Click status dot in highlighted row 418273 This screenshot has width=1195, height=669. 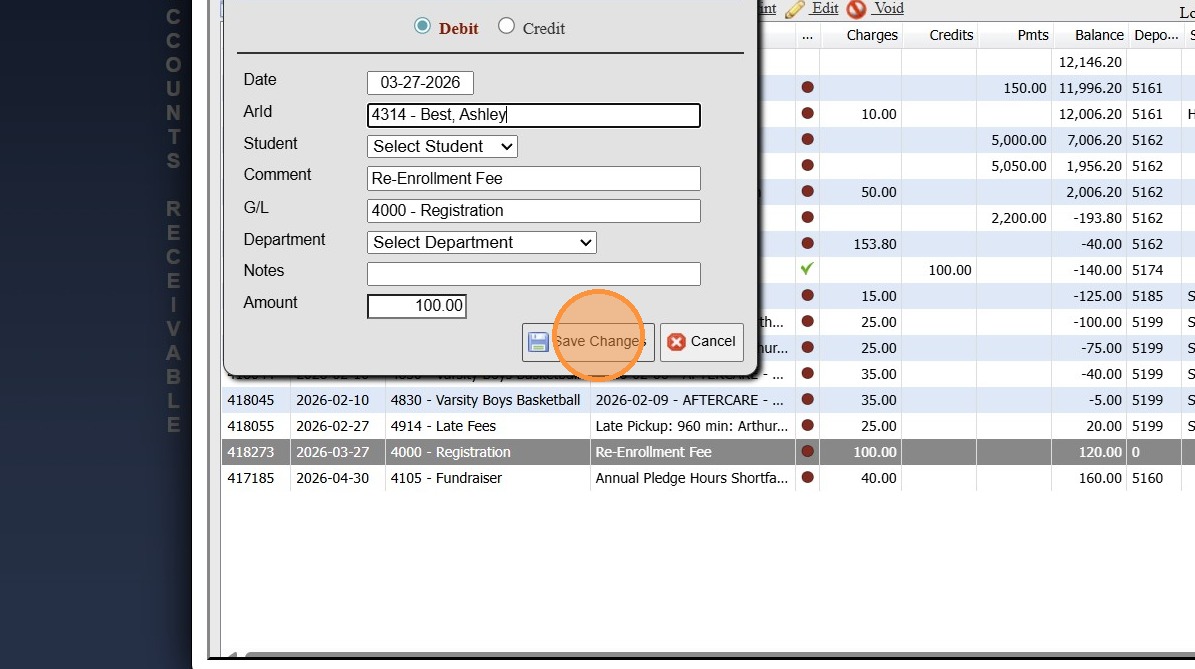[x=808, y=452]
